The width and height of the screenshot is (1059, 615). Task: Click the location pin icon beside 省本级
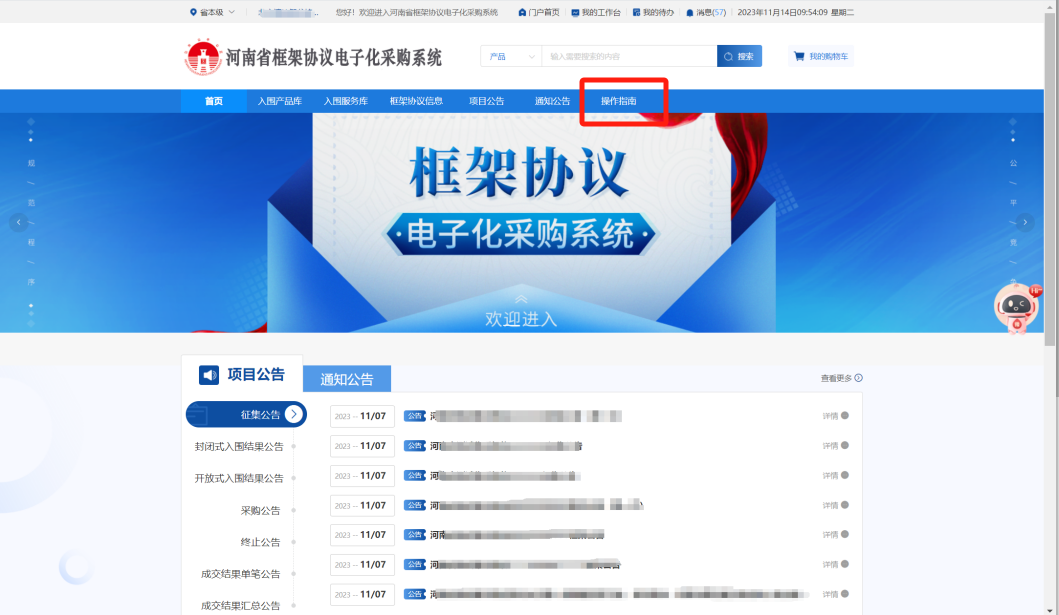193,12
